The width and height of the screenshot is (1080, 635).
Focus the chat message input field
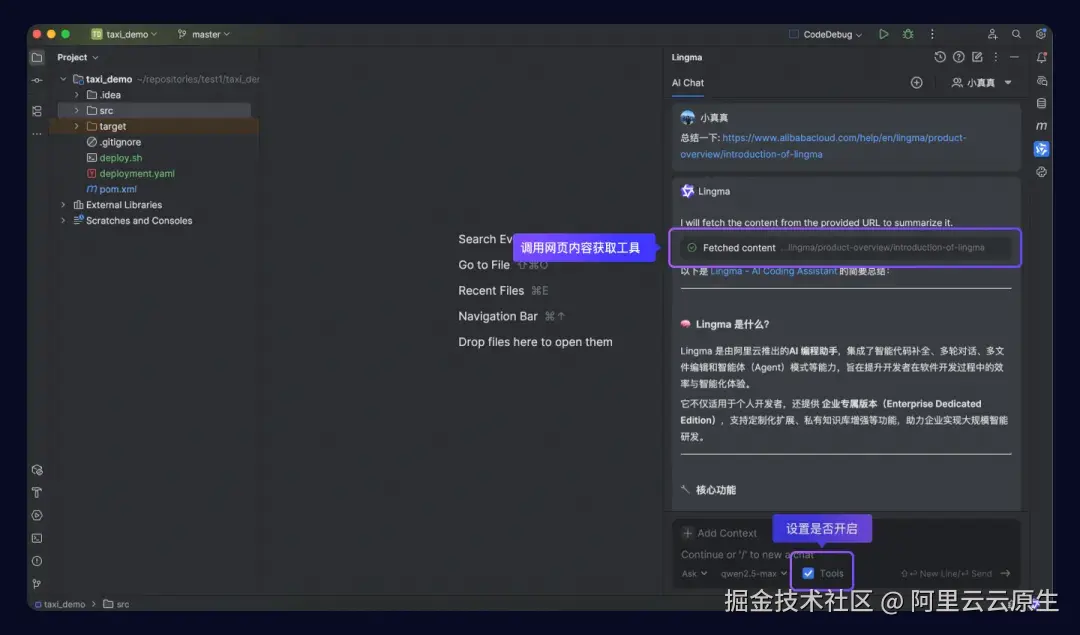click(845, 554)
